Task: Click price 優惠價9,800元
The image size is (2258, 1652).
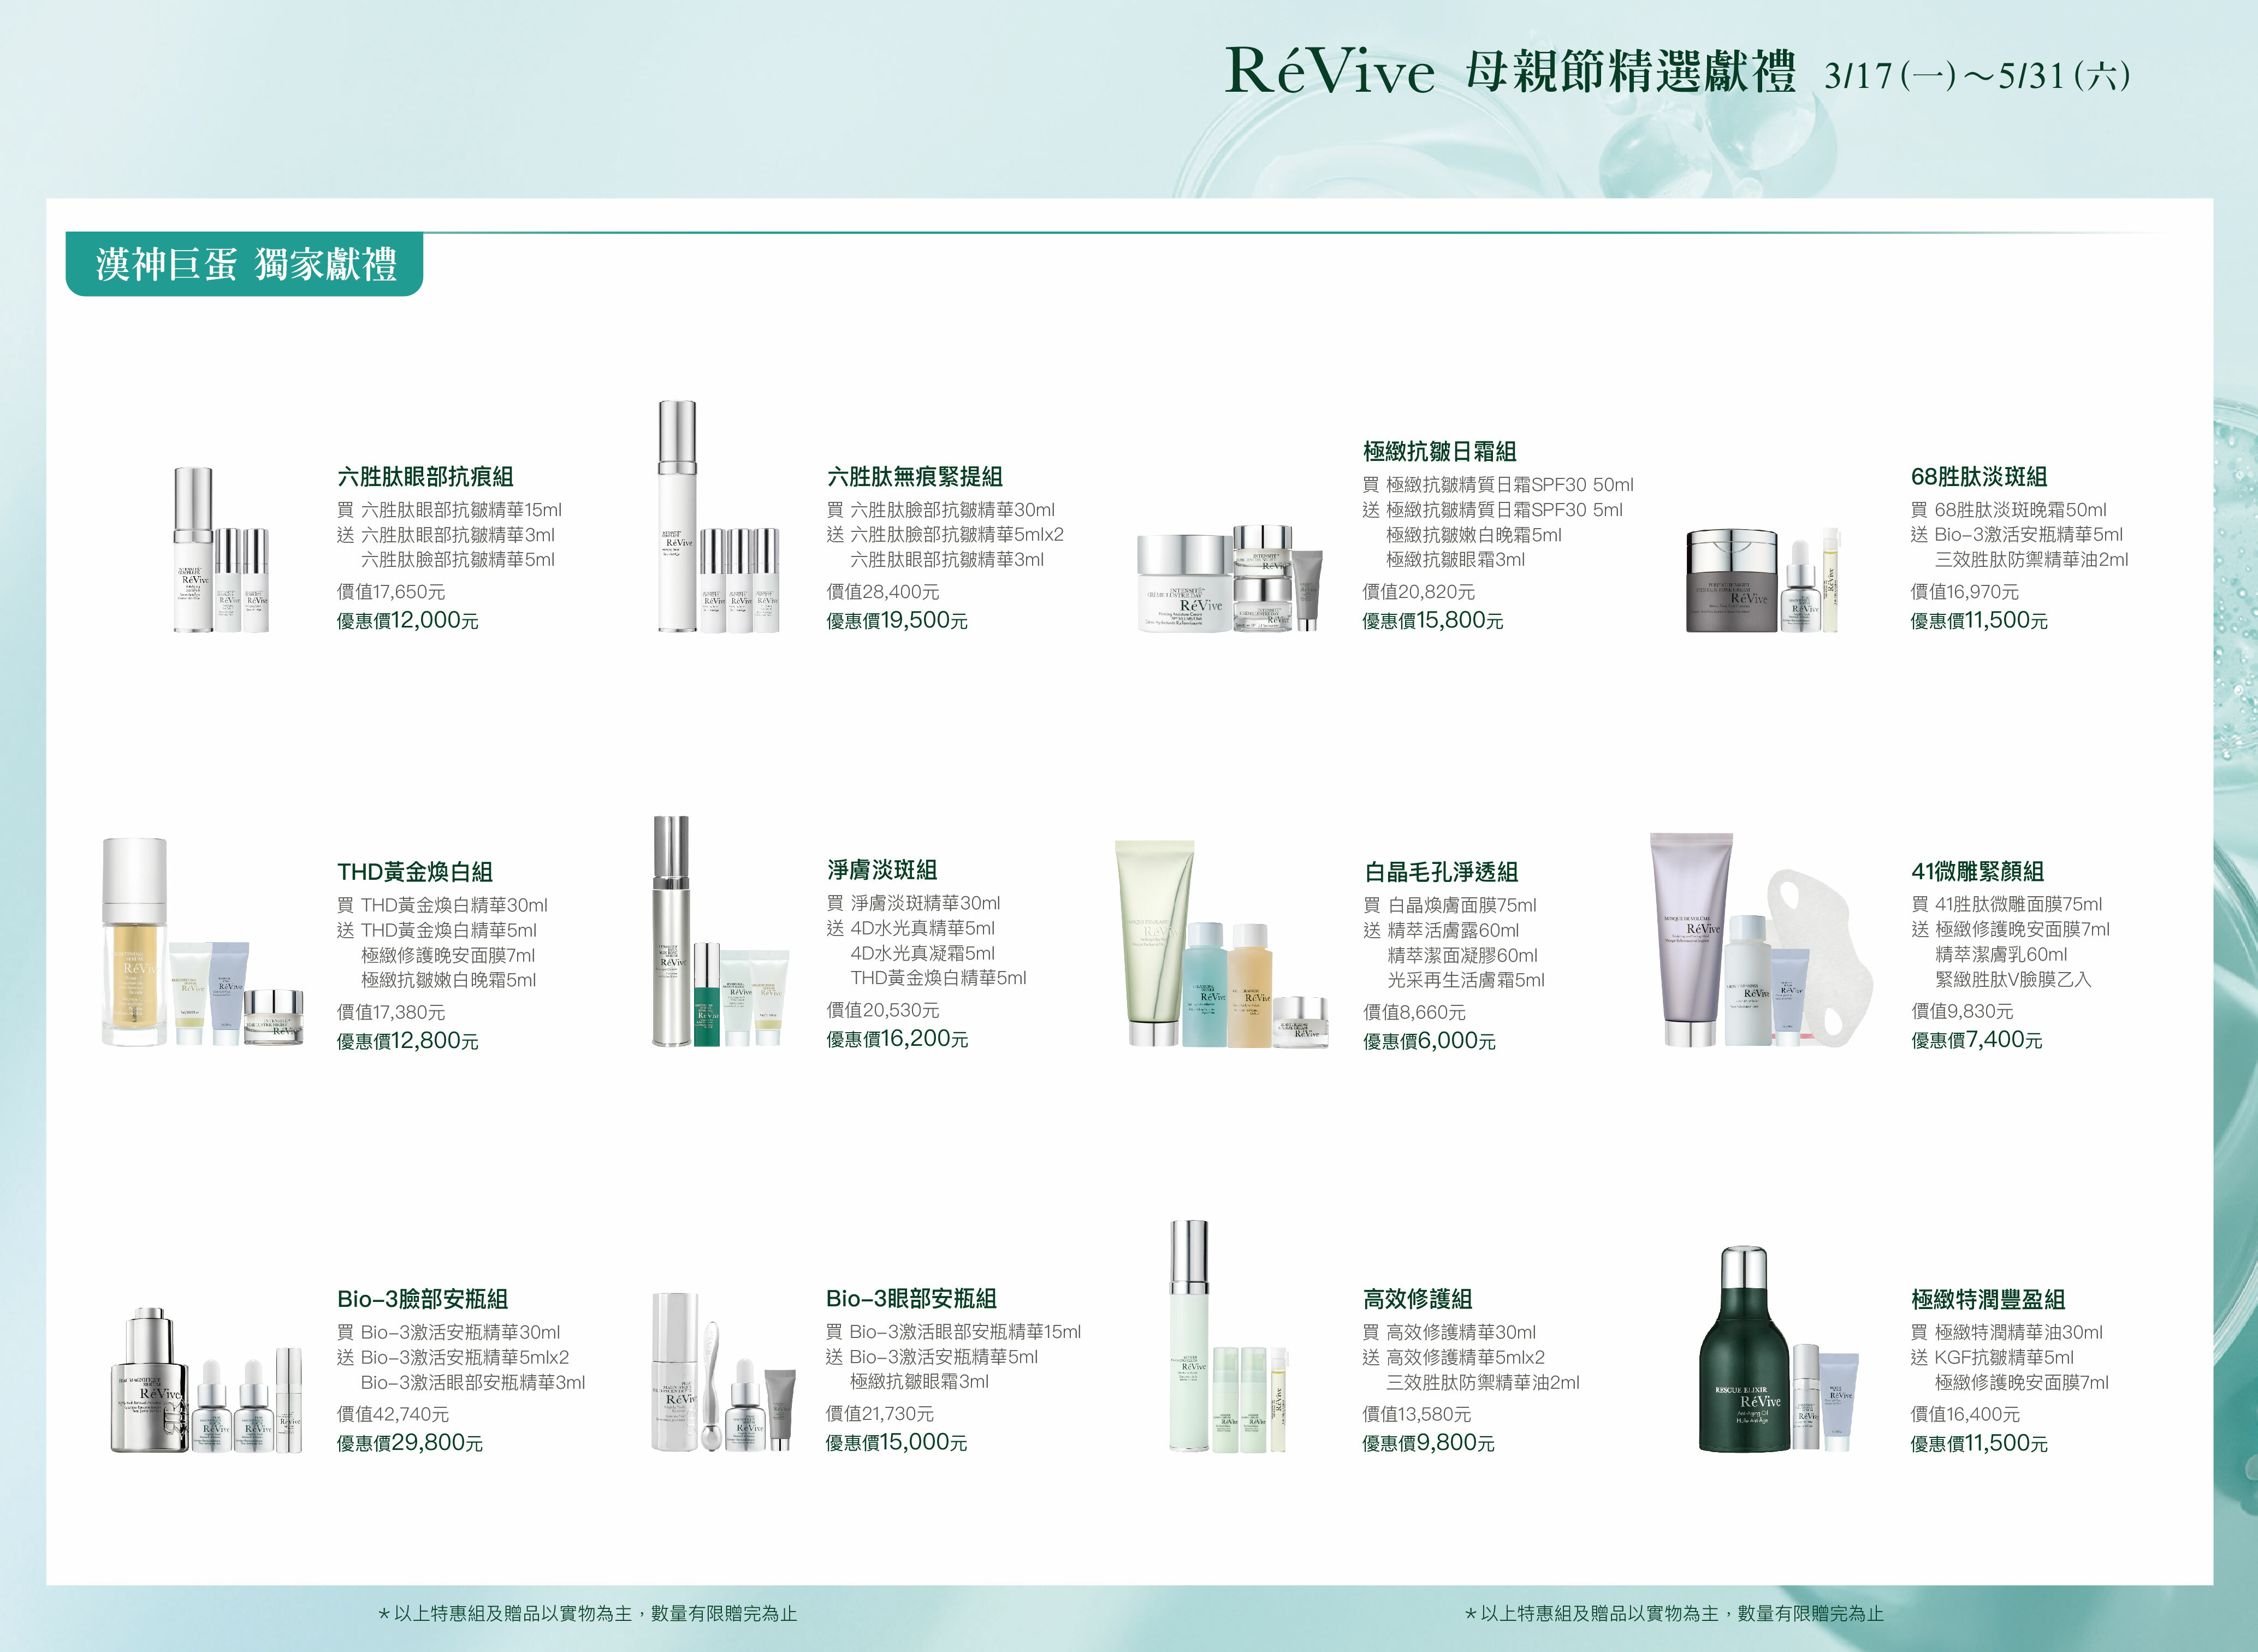Action: [x=1428, y=1443]
